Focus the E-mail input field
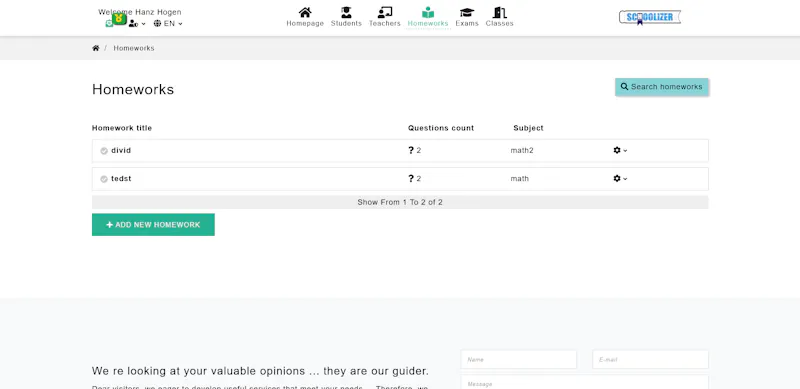 pos(651,359)
